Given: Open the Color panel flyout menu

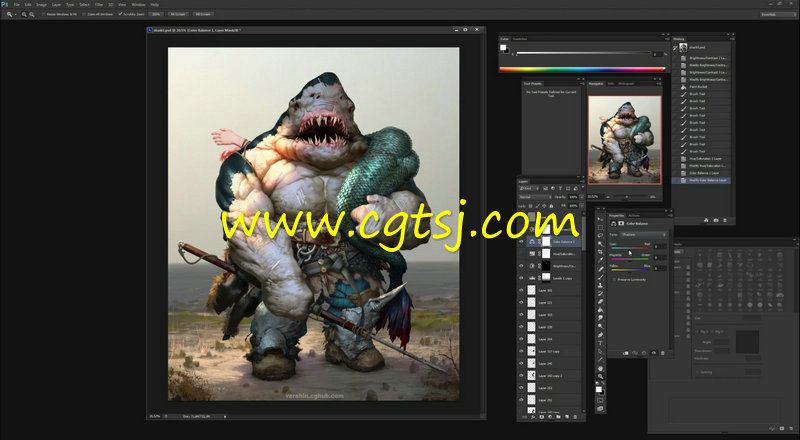Looking at the screenshot, I should (x=667, y=39).
